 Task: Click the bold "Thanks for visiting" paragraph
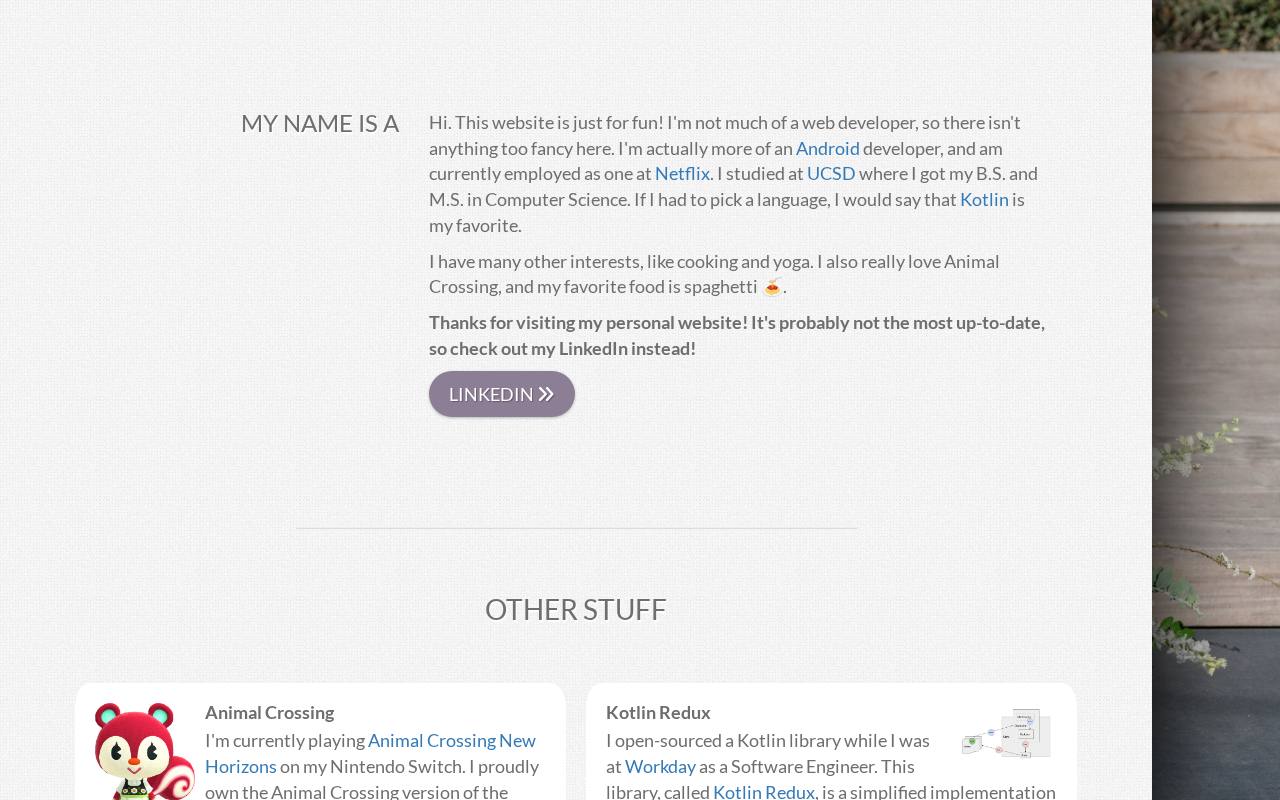[x=736, y=335]
